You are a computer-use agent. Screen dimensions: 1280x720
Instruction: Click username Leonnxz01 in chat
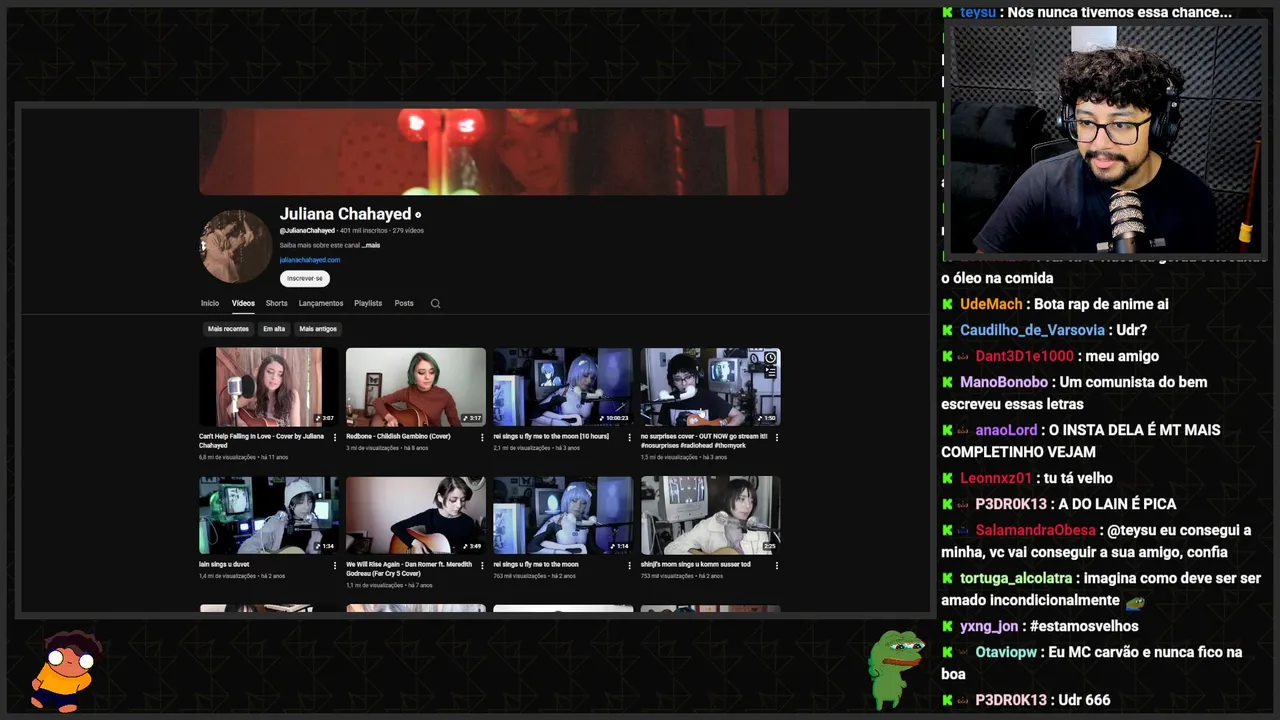[996, 478]
